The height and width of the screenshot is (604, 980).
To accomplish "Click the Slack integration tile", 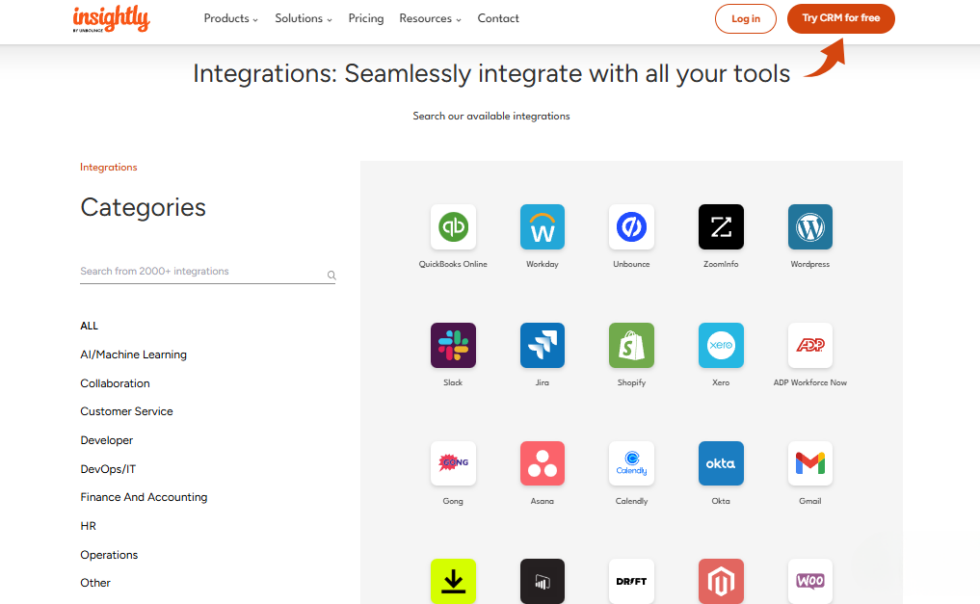I will [453, 345].
